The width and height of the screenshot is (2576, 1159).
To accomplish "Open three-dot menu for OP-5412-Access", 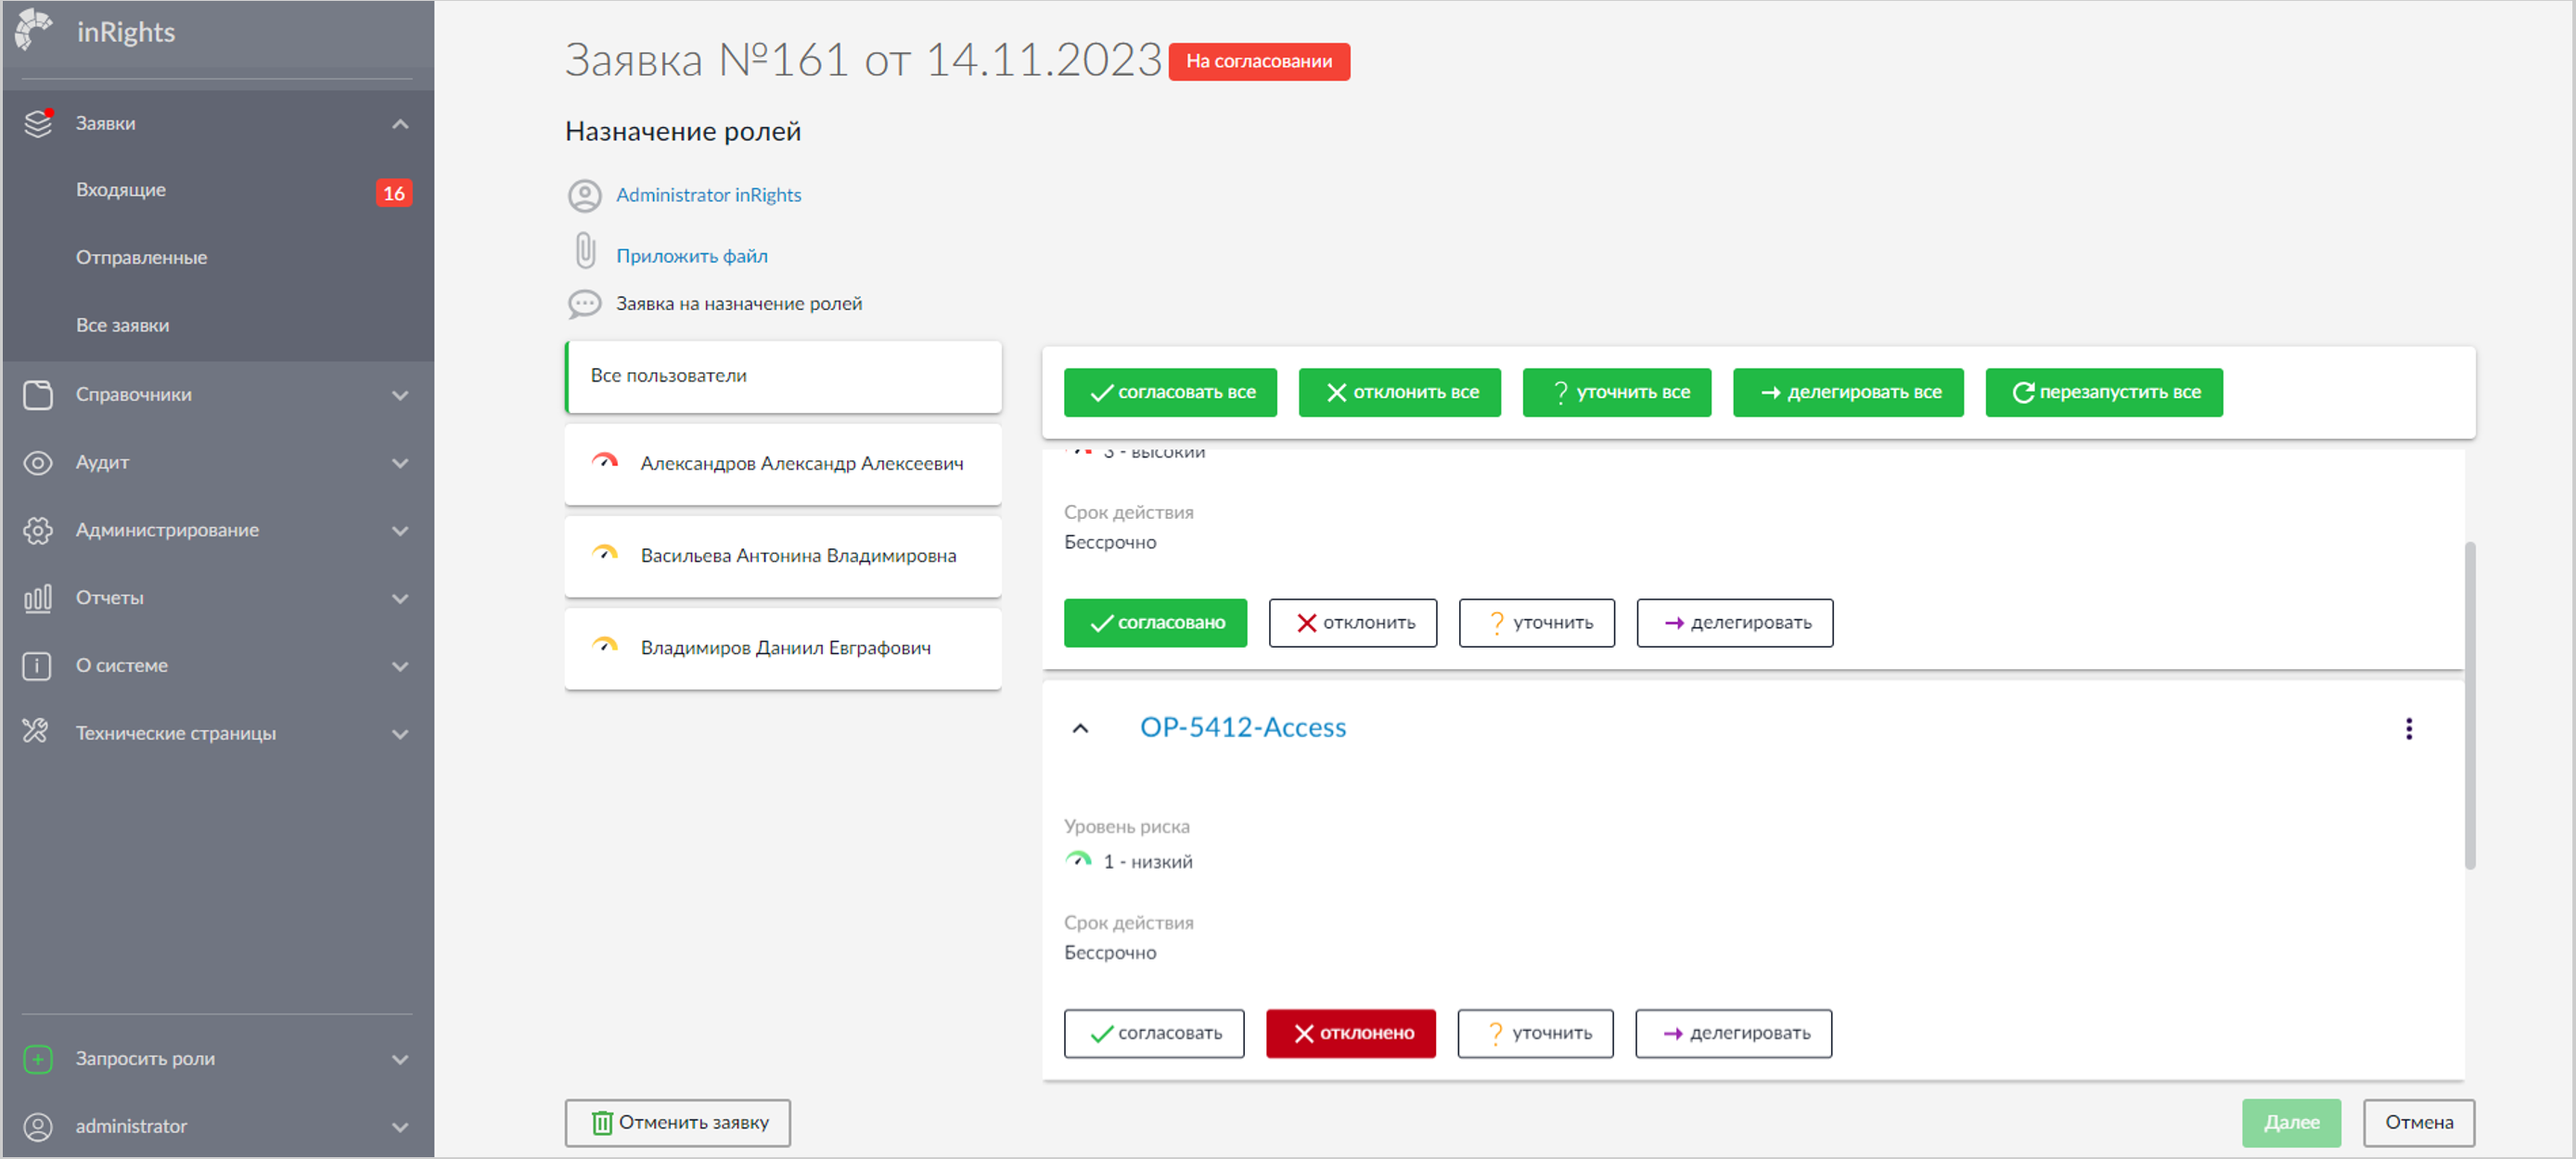I will 2408,729.
